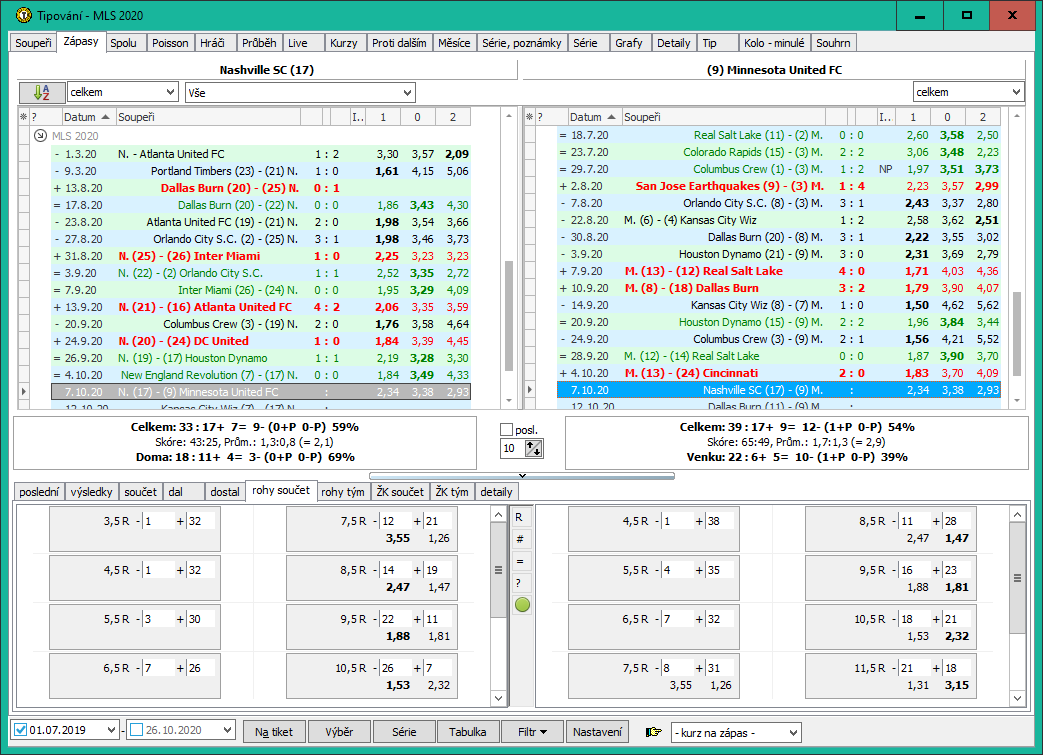Click the Soupeři column header in left table

click(208, 117)
